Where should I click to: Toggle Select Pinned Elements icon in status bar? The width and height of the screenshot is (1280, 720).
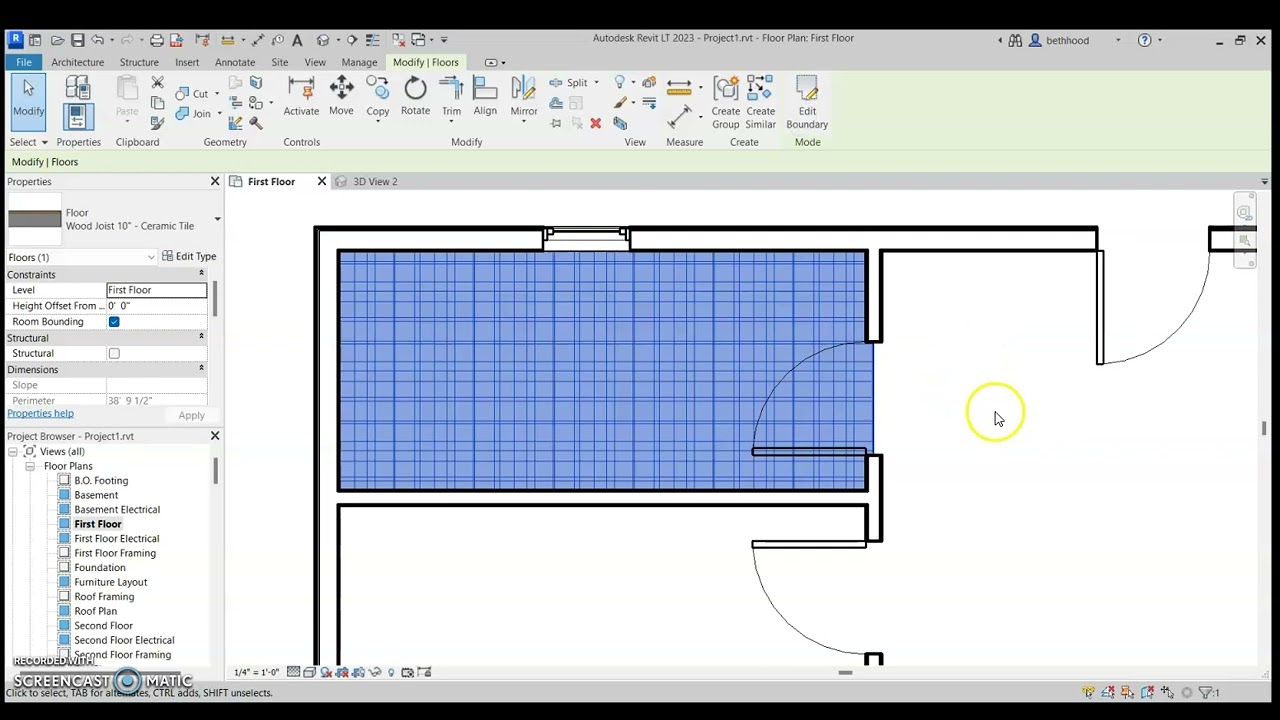[1128, 692]
